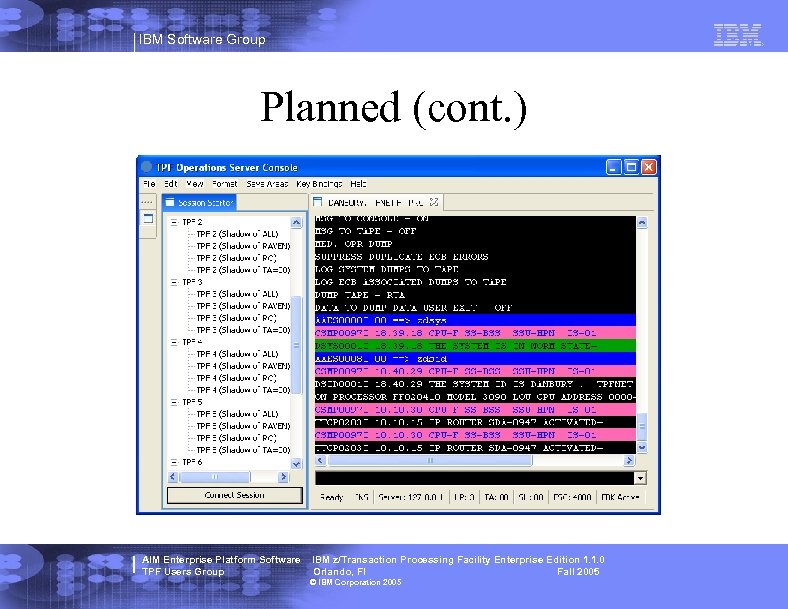Open the command history dropdown arrow
Image resolution: width=788 pixels, height=609 pixels.
[x=640, y=478]
